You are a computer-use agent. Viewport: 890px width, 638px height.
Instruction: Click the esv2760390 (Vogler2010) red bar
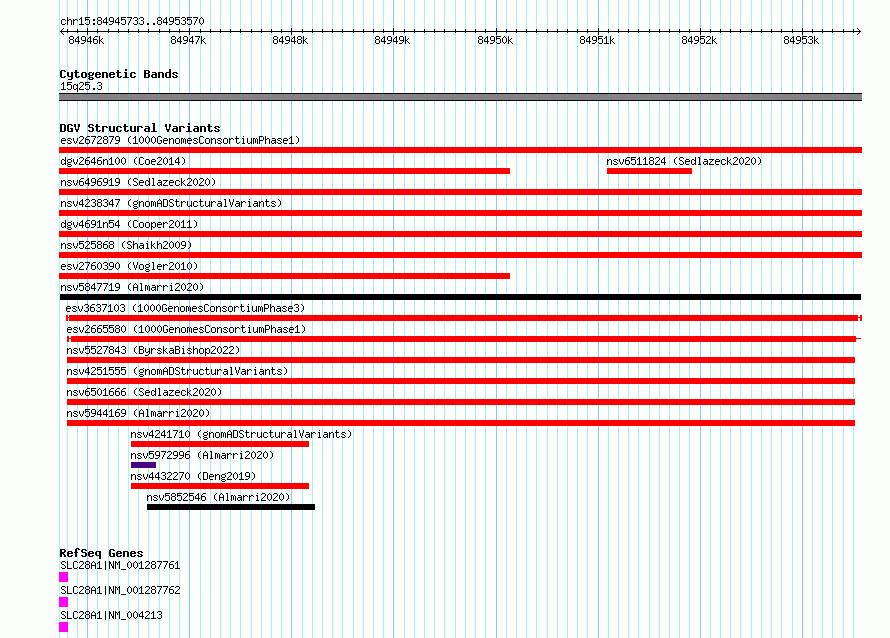click(284, 276)
